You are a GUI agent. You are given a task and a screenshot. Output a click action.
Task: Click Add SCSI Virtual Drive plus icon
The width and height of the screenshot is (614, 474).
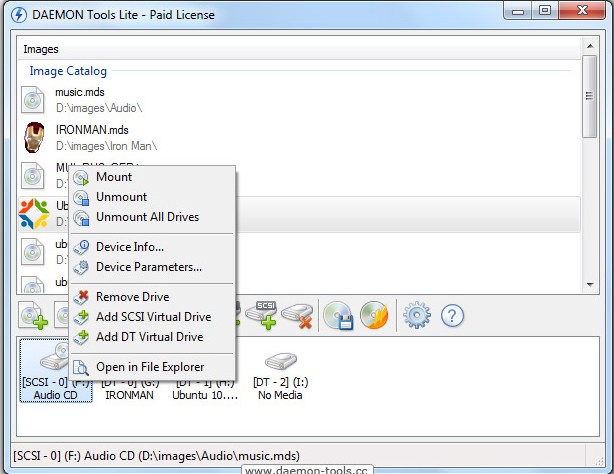point(81,317)
